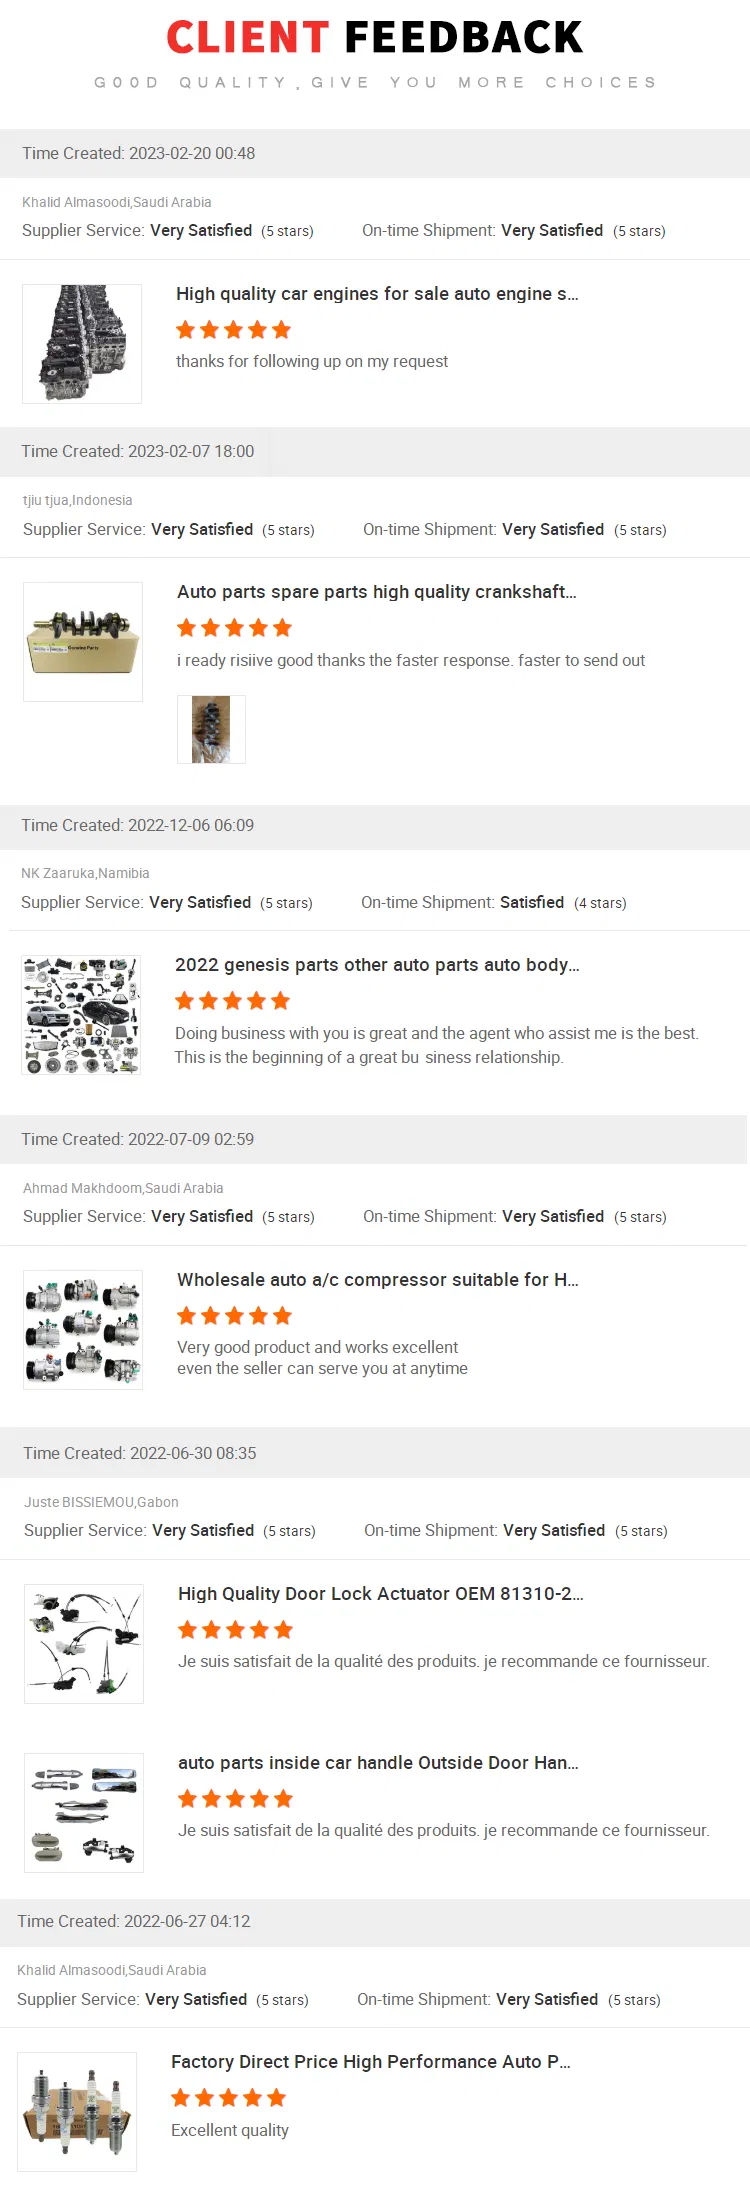Open the Door Lock Actuator product image
Image resolution: width=750 pixels, height=2211 pixels.
pos(84,1644)
